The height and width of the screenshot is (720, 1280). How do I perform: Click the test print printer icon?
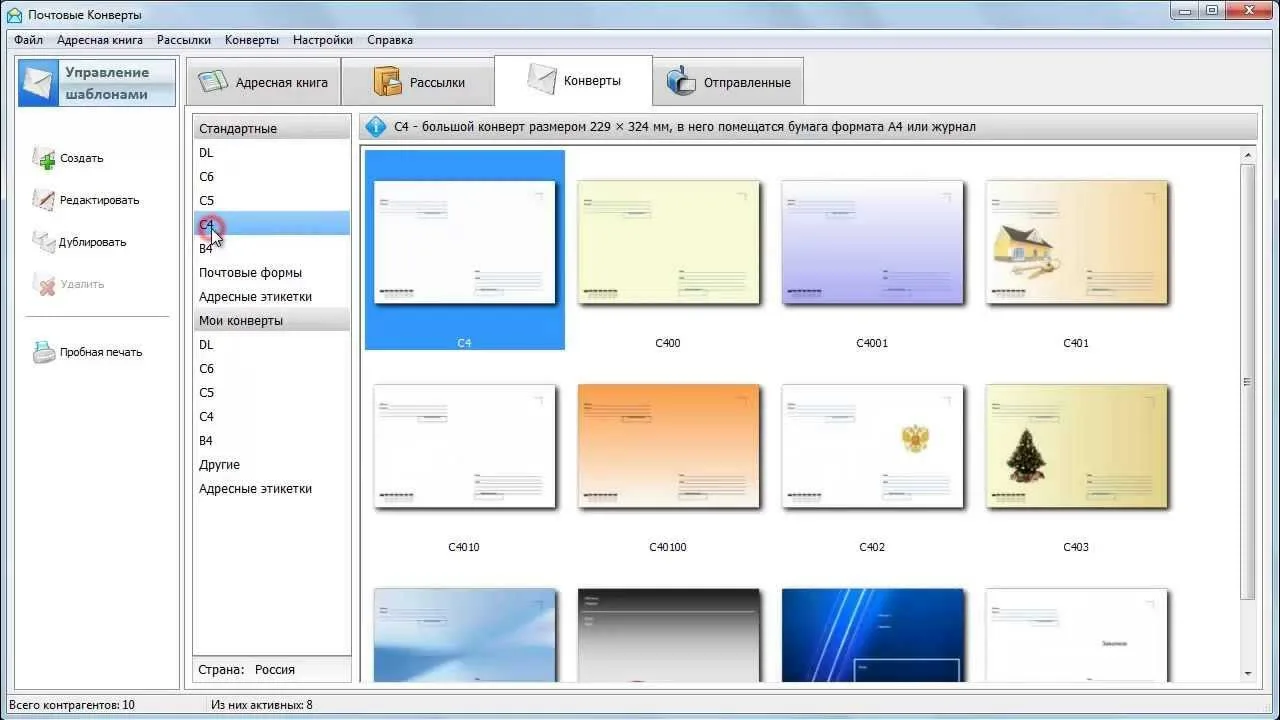coord(44,352)
